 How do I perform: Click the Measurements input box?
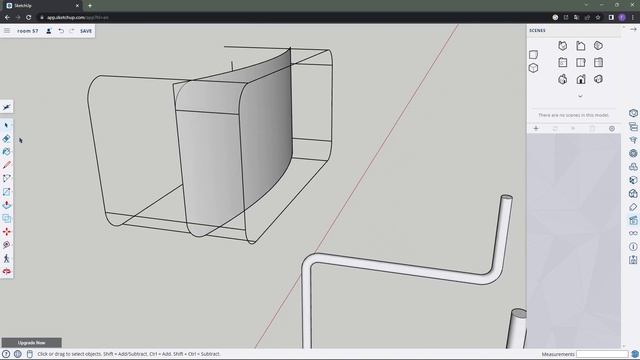click(602, 354)
